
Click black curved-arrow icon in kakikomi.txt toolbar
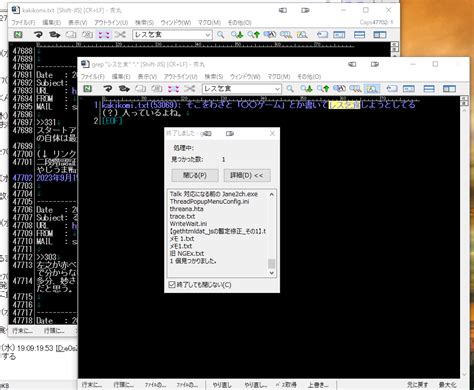(38, 34)
